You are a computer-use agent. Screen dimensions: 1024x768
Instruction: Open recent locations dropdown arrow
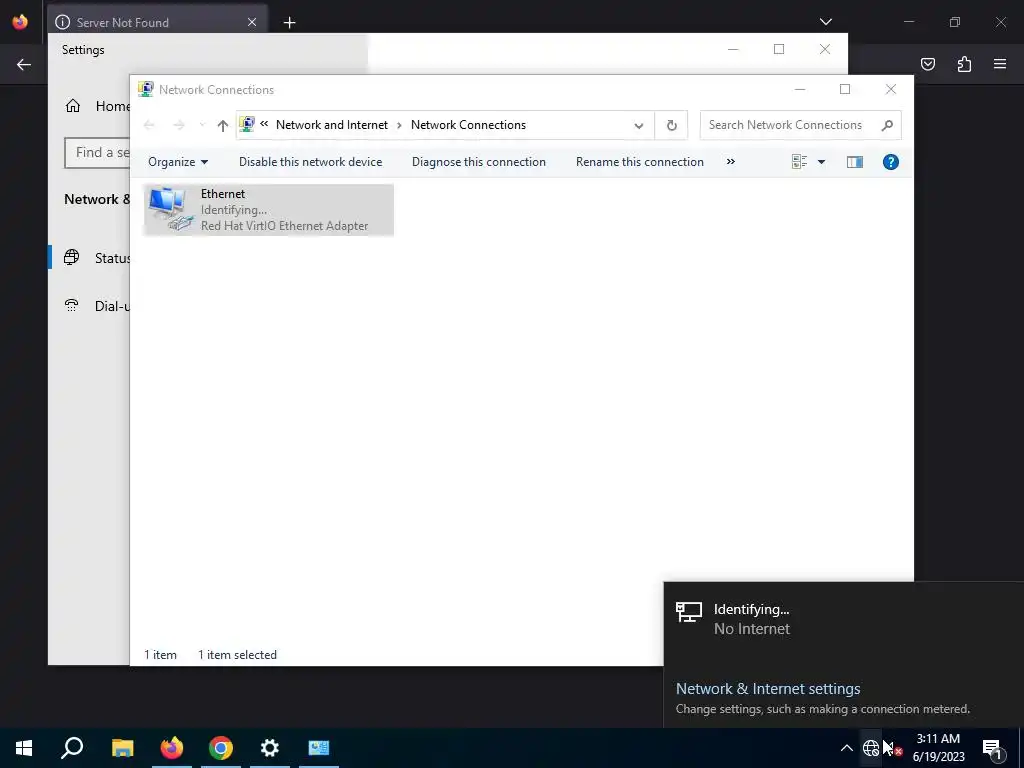202,125
